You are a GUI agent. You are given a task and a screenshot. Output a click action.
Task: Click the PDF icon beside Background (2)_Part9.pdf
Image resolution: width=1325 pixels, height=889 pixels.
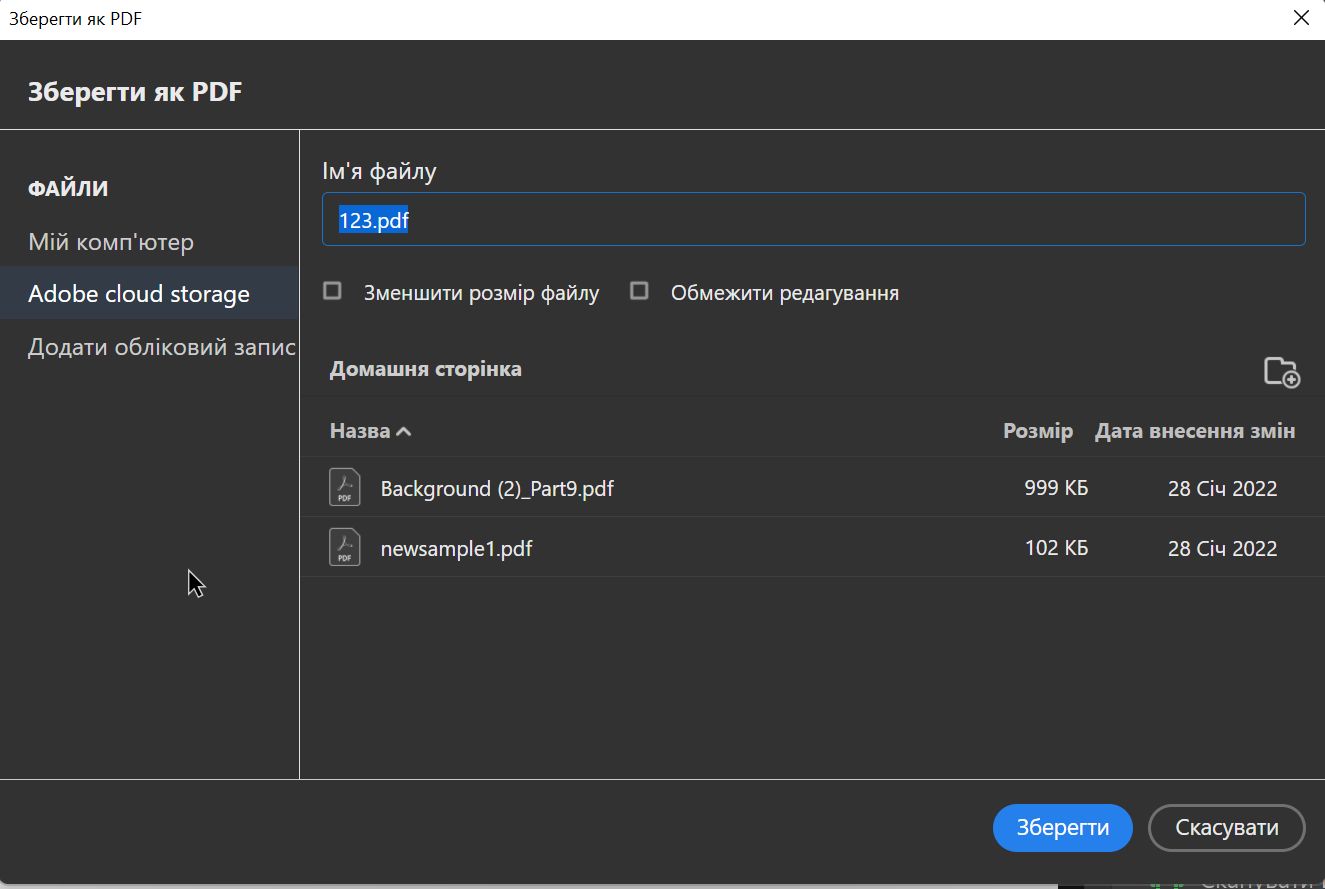345,488
